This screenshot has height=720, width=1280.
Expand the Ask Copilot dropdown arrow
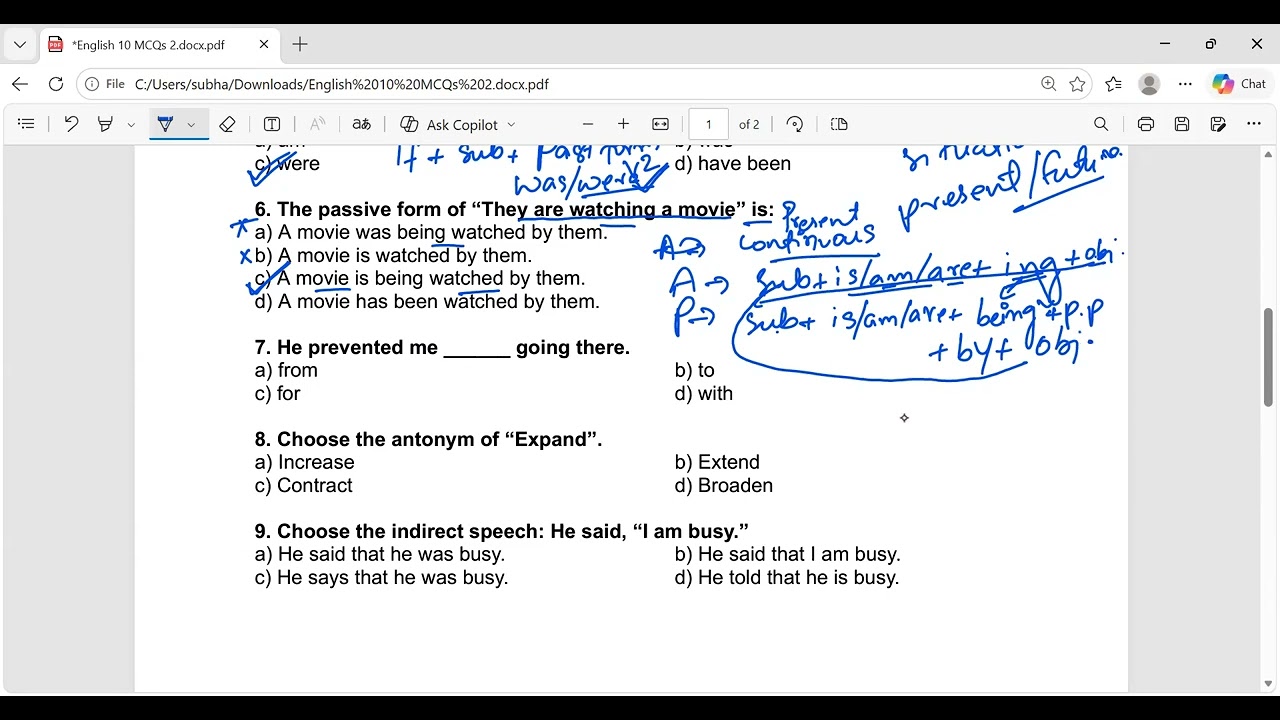pos(511,125)
